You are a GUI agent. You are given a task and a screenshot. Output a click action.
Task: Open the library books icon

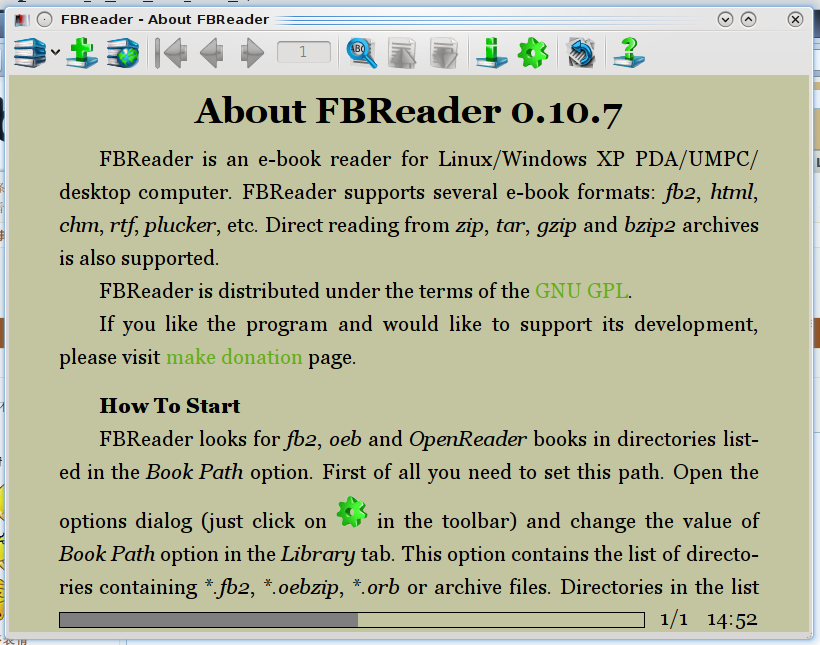[30, 53]
